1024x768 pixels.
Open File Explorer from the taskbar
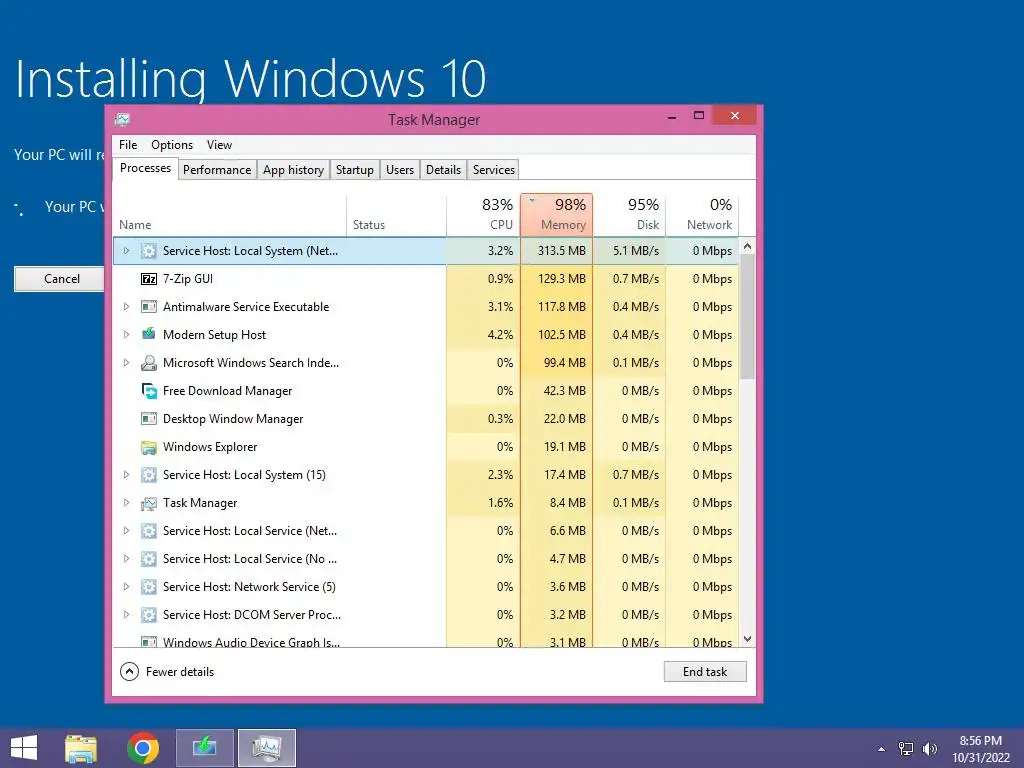(x=81, y=748)
